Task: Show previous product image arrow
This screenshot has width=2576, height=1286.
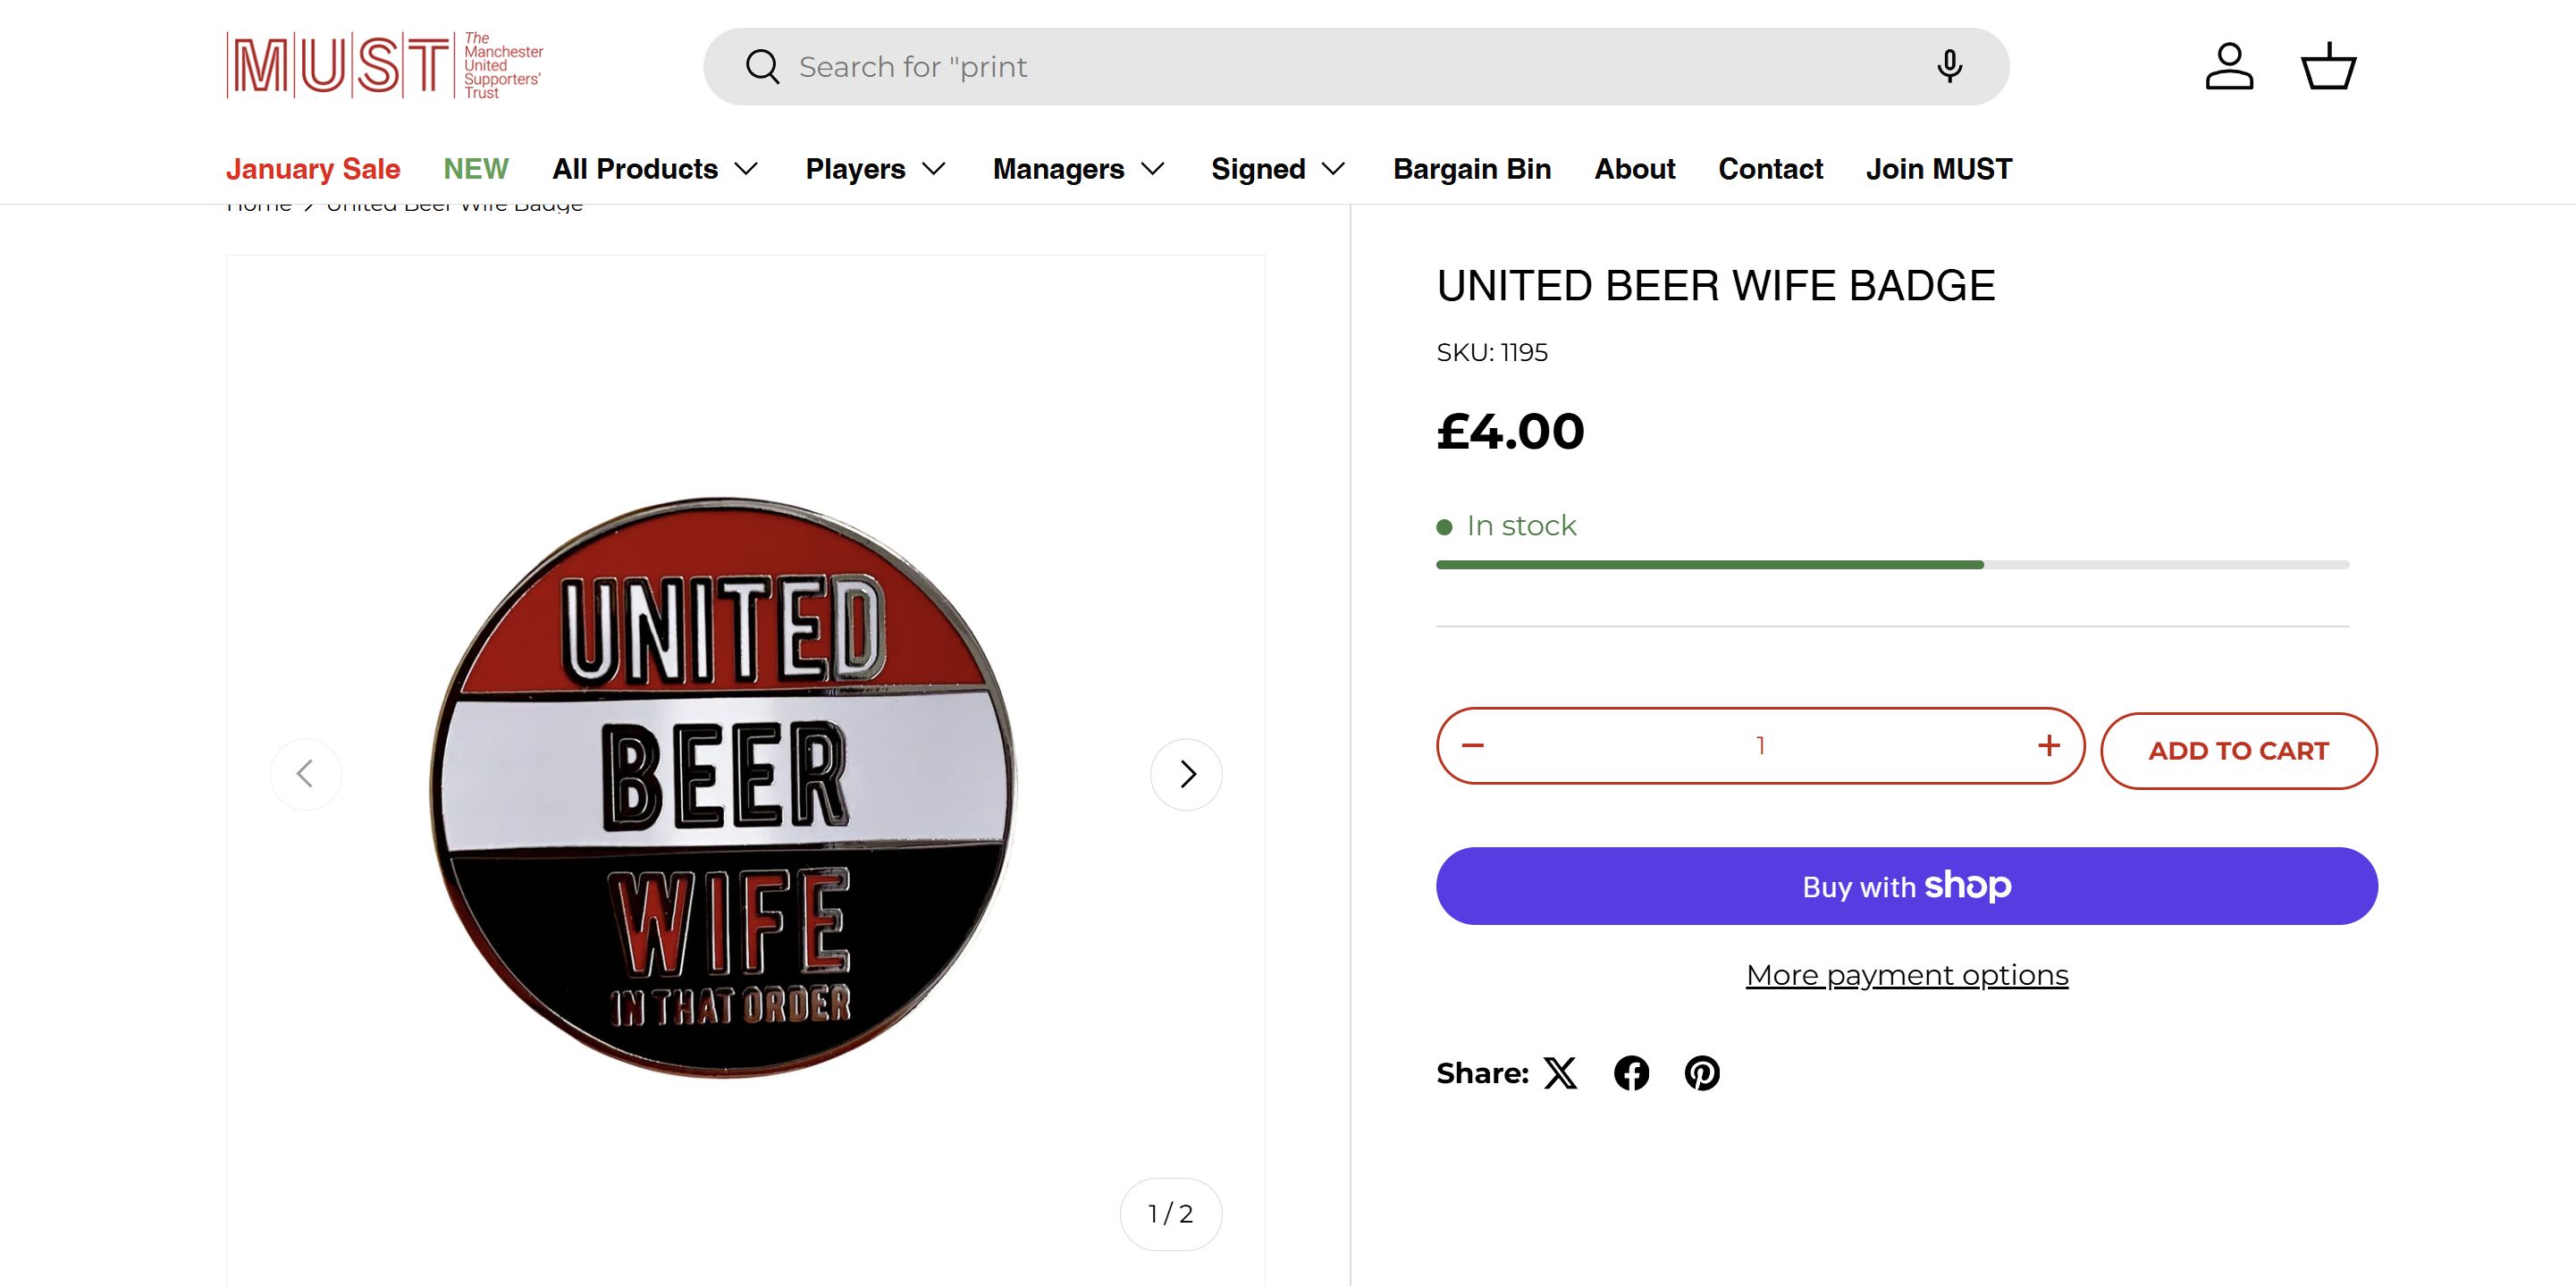Action: tap(306, 774)
